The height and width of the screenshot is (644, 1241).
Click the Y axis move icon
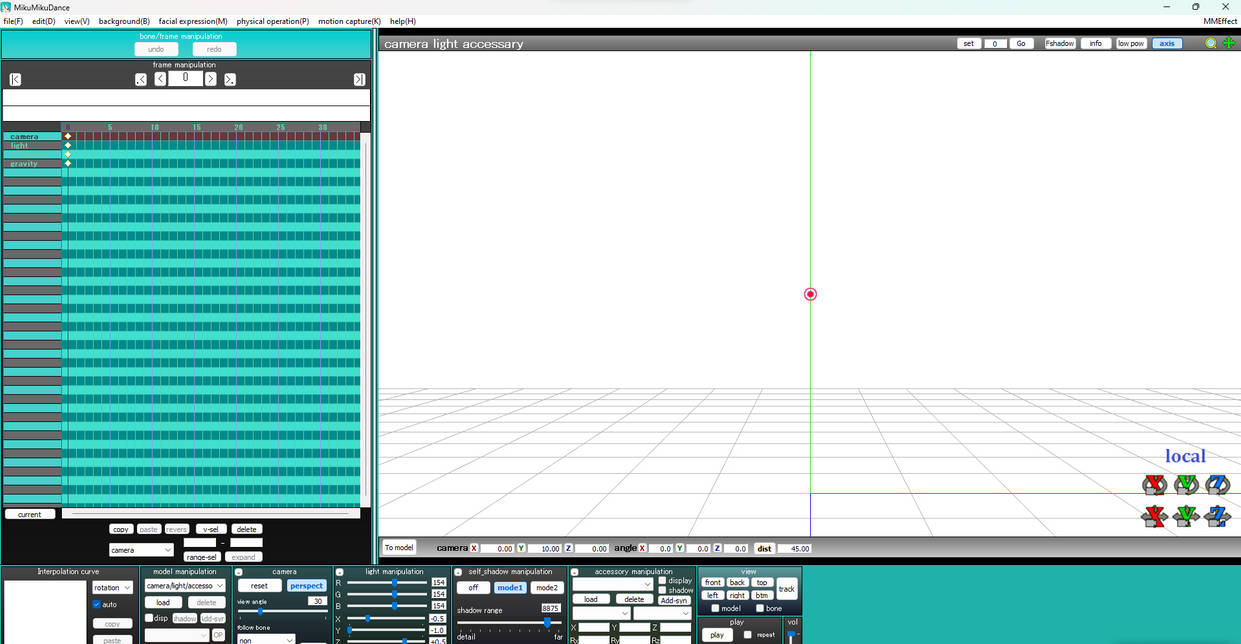point(1186,516)
